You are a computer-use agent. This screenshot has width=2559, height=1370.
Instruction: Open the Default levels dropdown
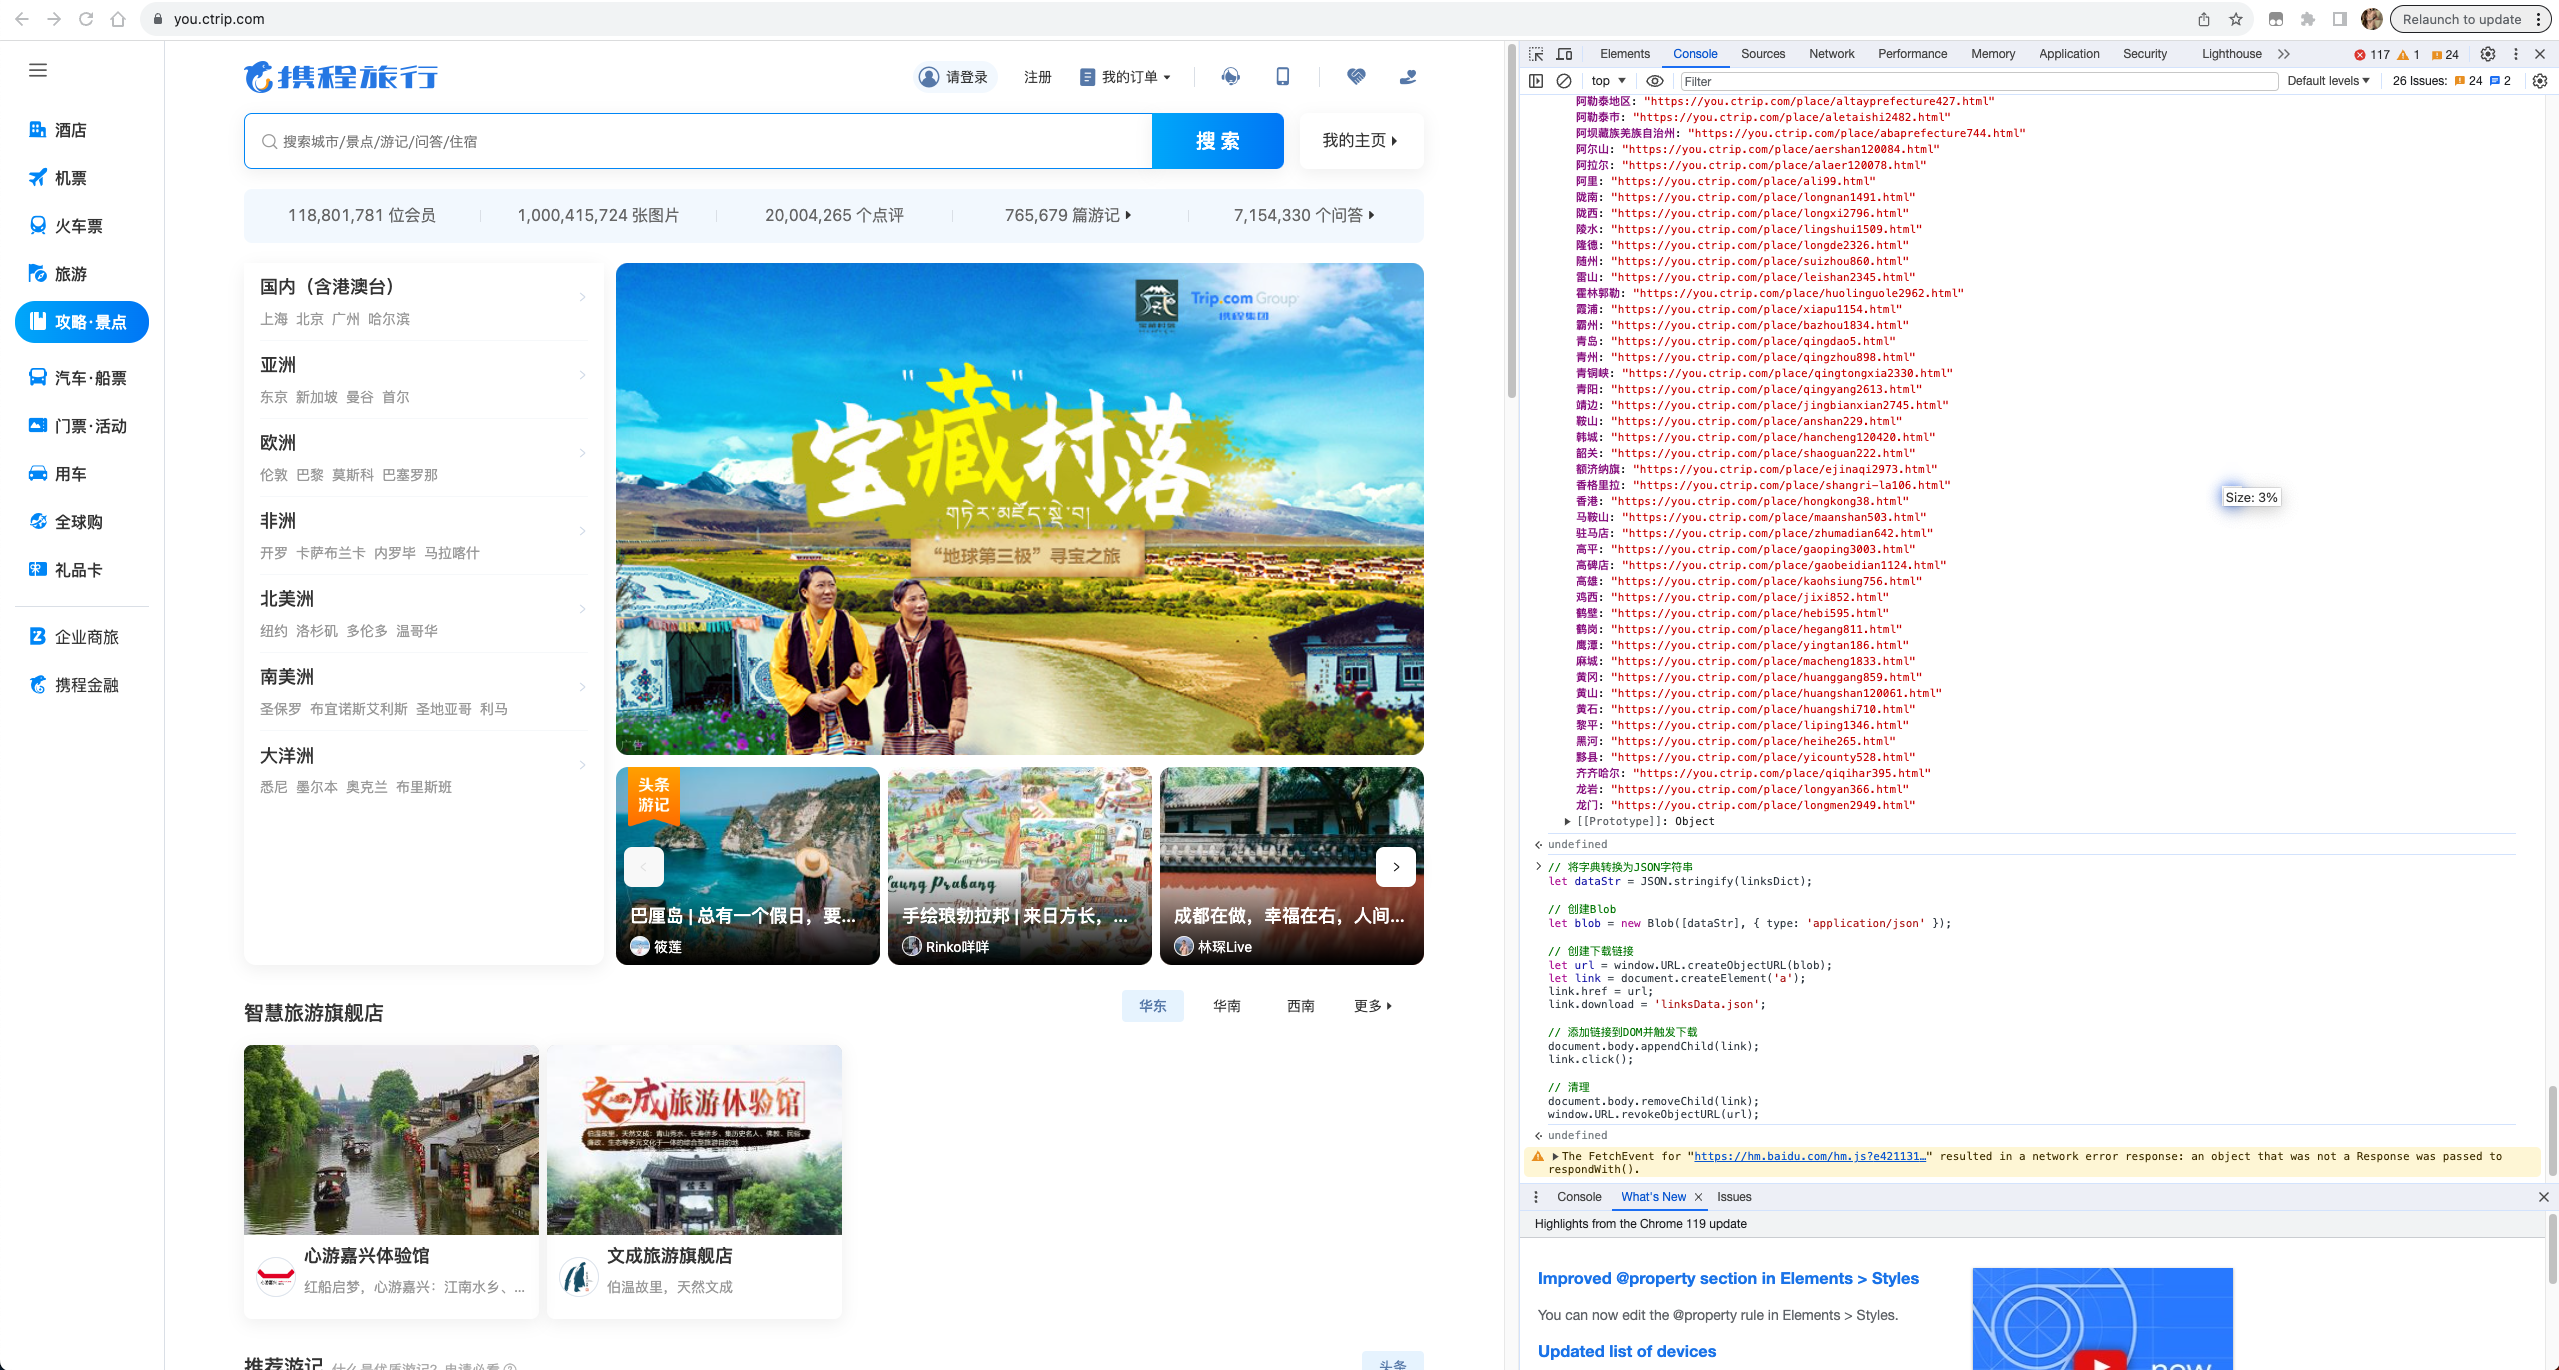pos(2328,81)
